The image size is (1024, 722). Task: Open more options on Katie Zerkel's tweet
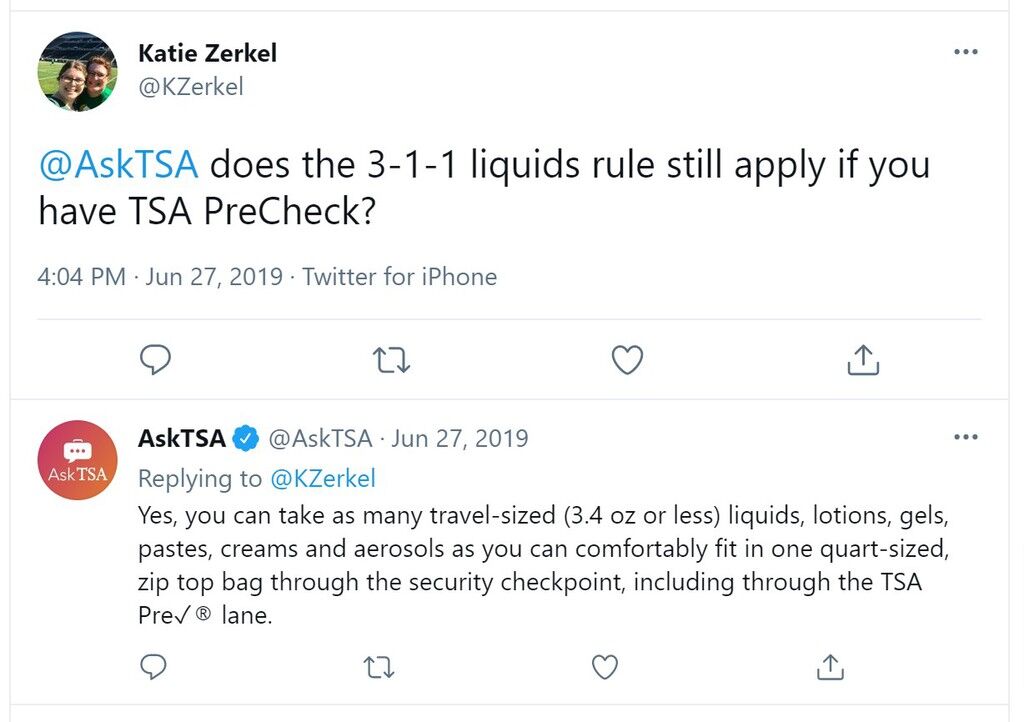[x=965, y=52]
